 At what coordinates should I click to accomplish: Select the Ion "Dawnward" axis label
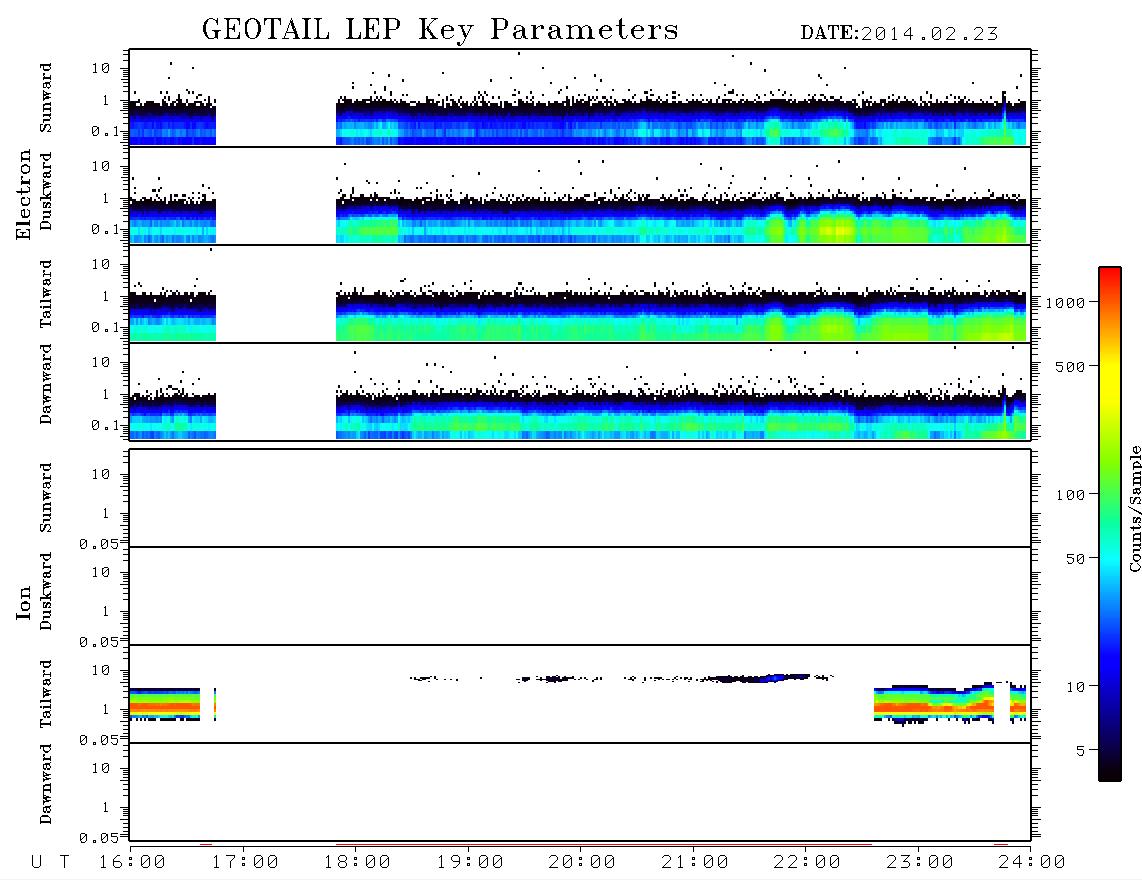46,784
